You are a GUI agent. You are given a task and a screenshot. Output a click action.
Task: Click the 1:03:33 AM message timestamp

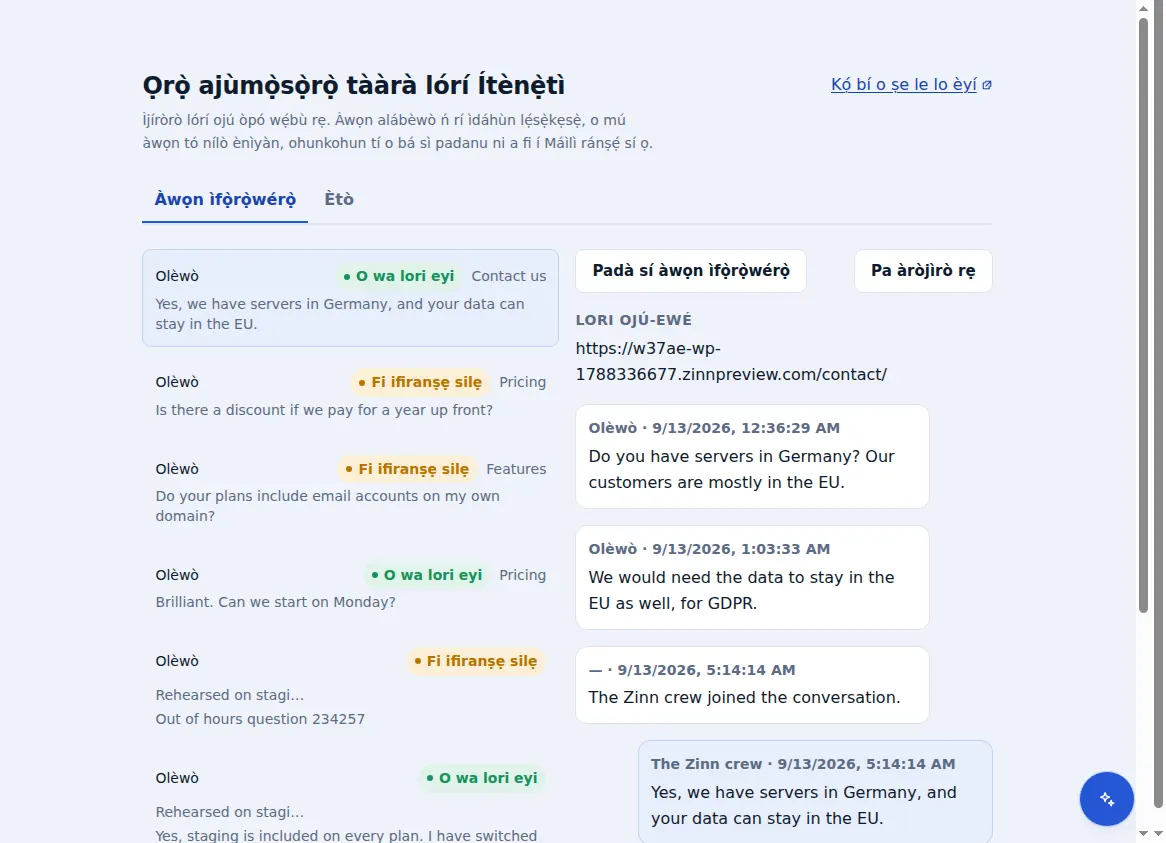tap(741, 549)
